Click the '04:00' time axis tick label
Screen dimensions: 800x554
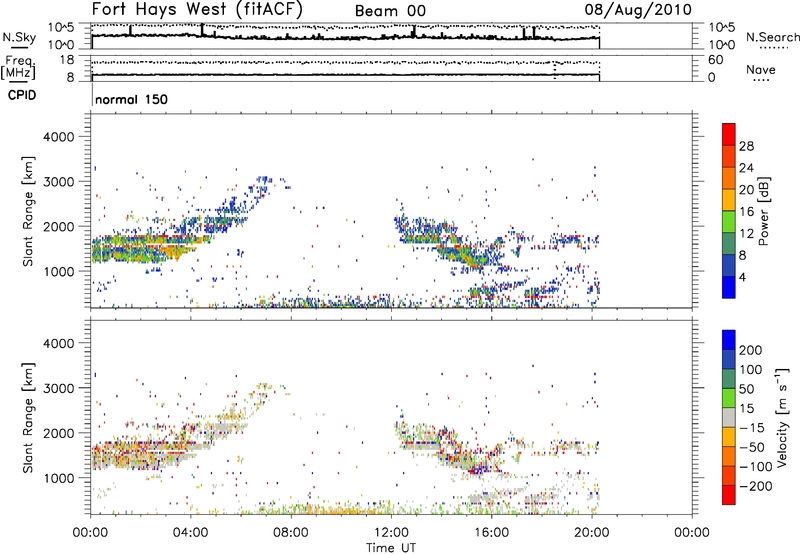190,533
